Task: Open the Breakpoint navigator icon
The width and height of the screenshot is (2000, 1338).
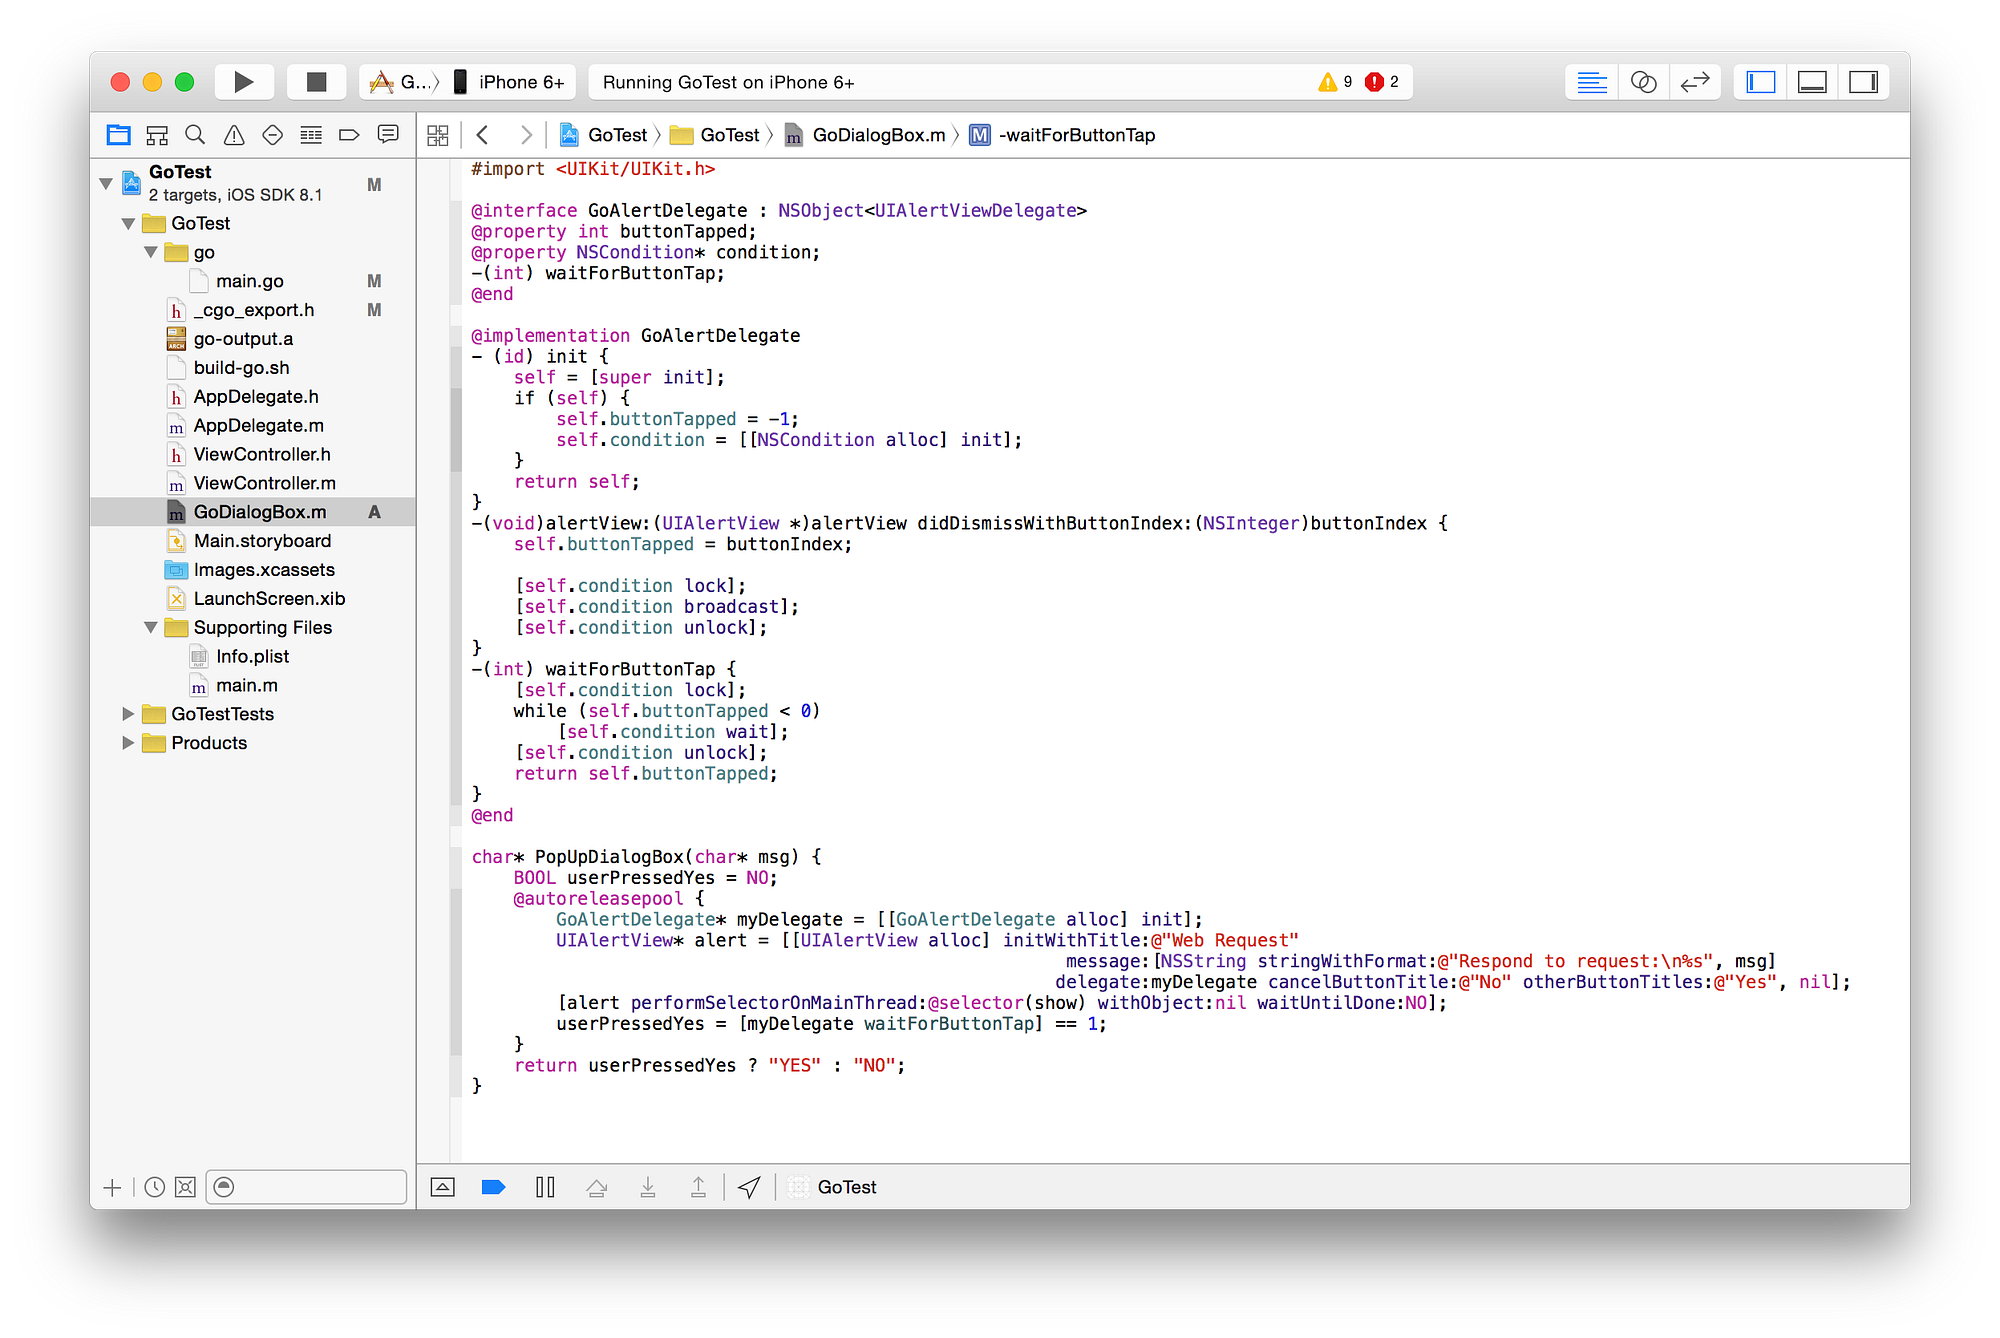Action: 349,135
